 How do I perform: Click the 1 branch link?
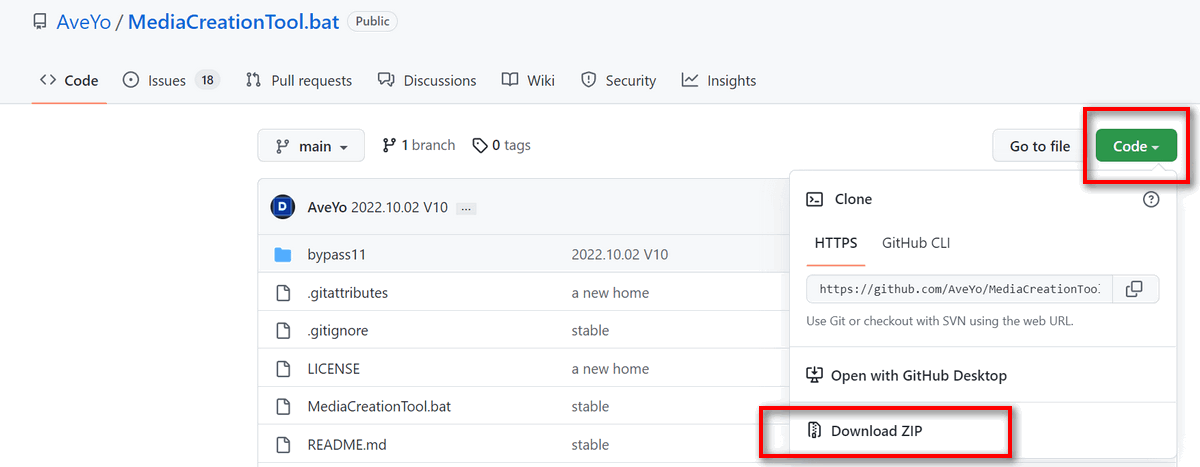coord(419,145)
